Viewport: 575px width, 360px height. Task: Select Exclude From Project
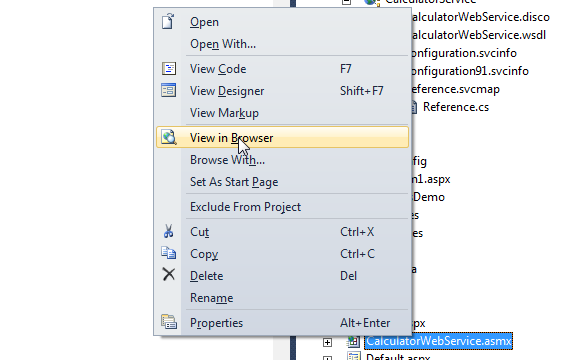[x=245, y=207]
